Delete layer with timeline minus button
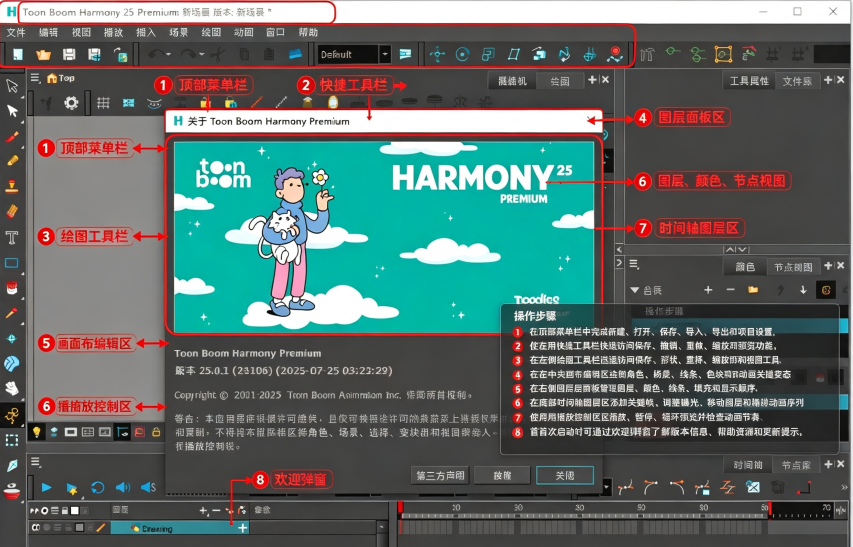853x547 pixels. coord(216,511)
